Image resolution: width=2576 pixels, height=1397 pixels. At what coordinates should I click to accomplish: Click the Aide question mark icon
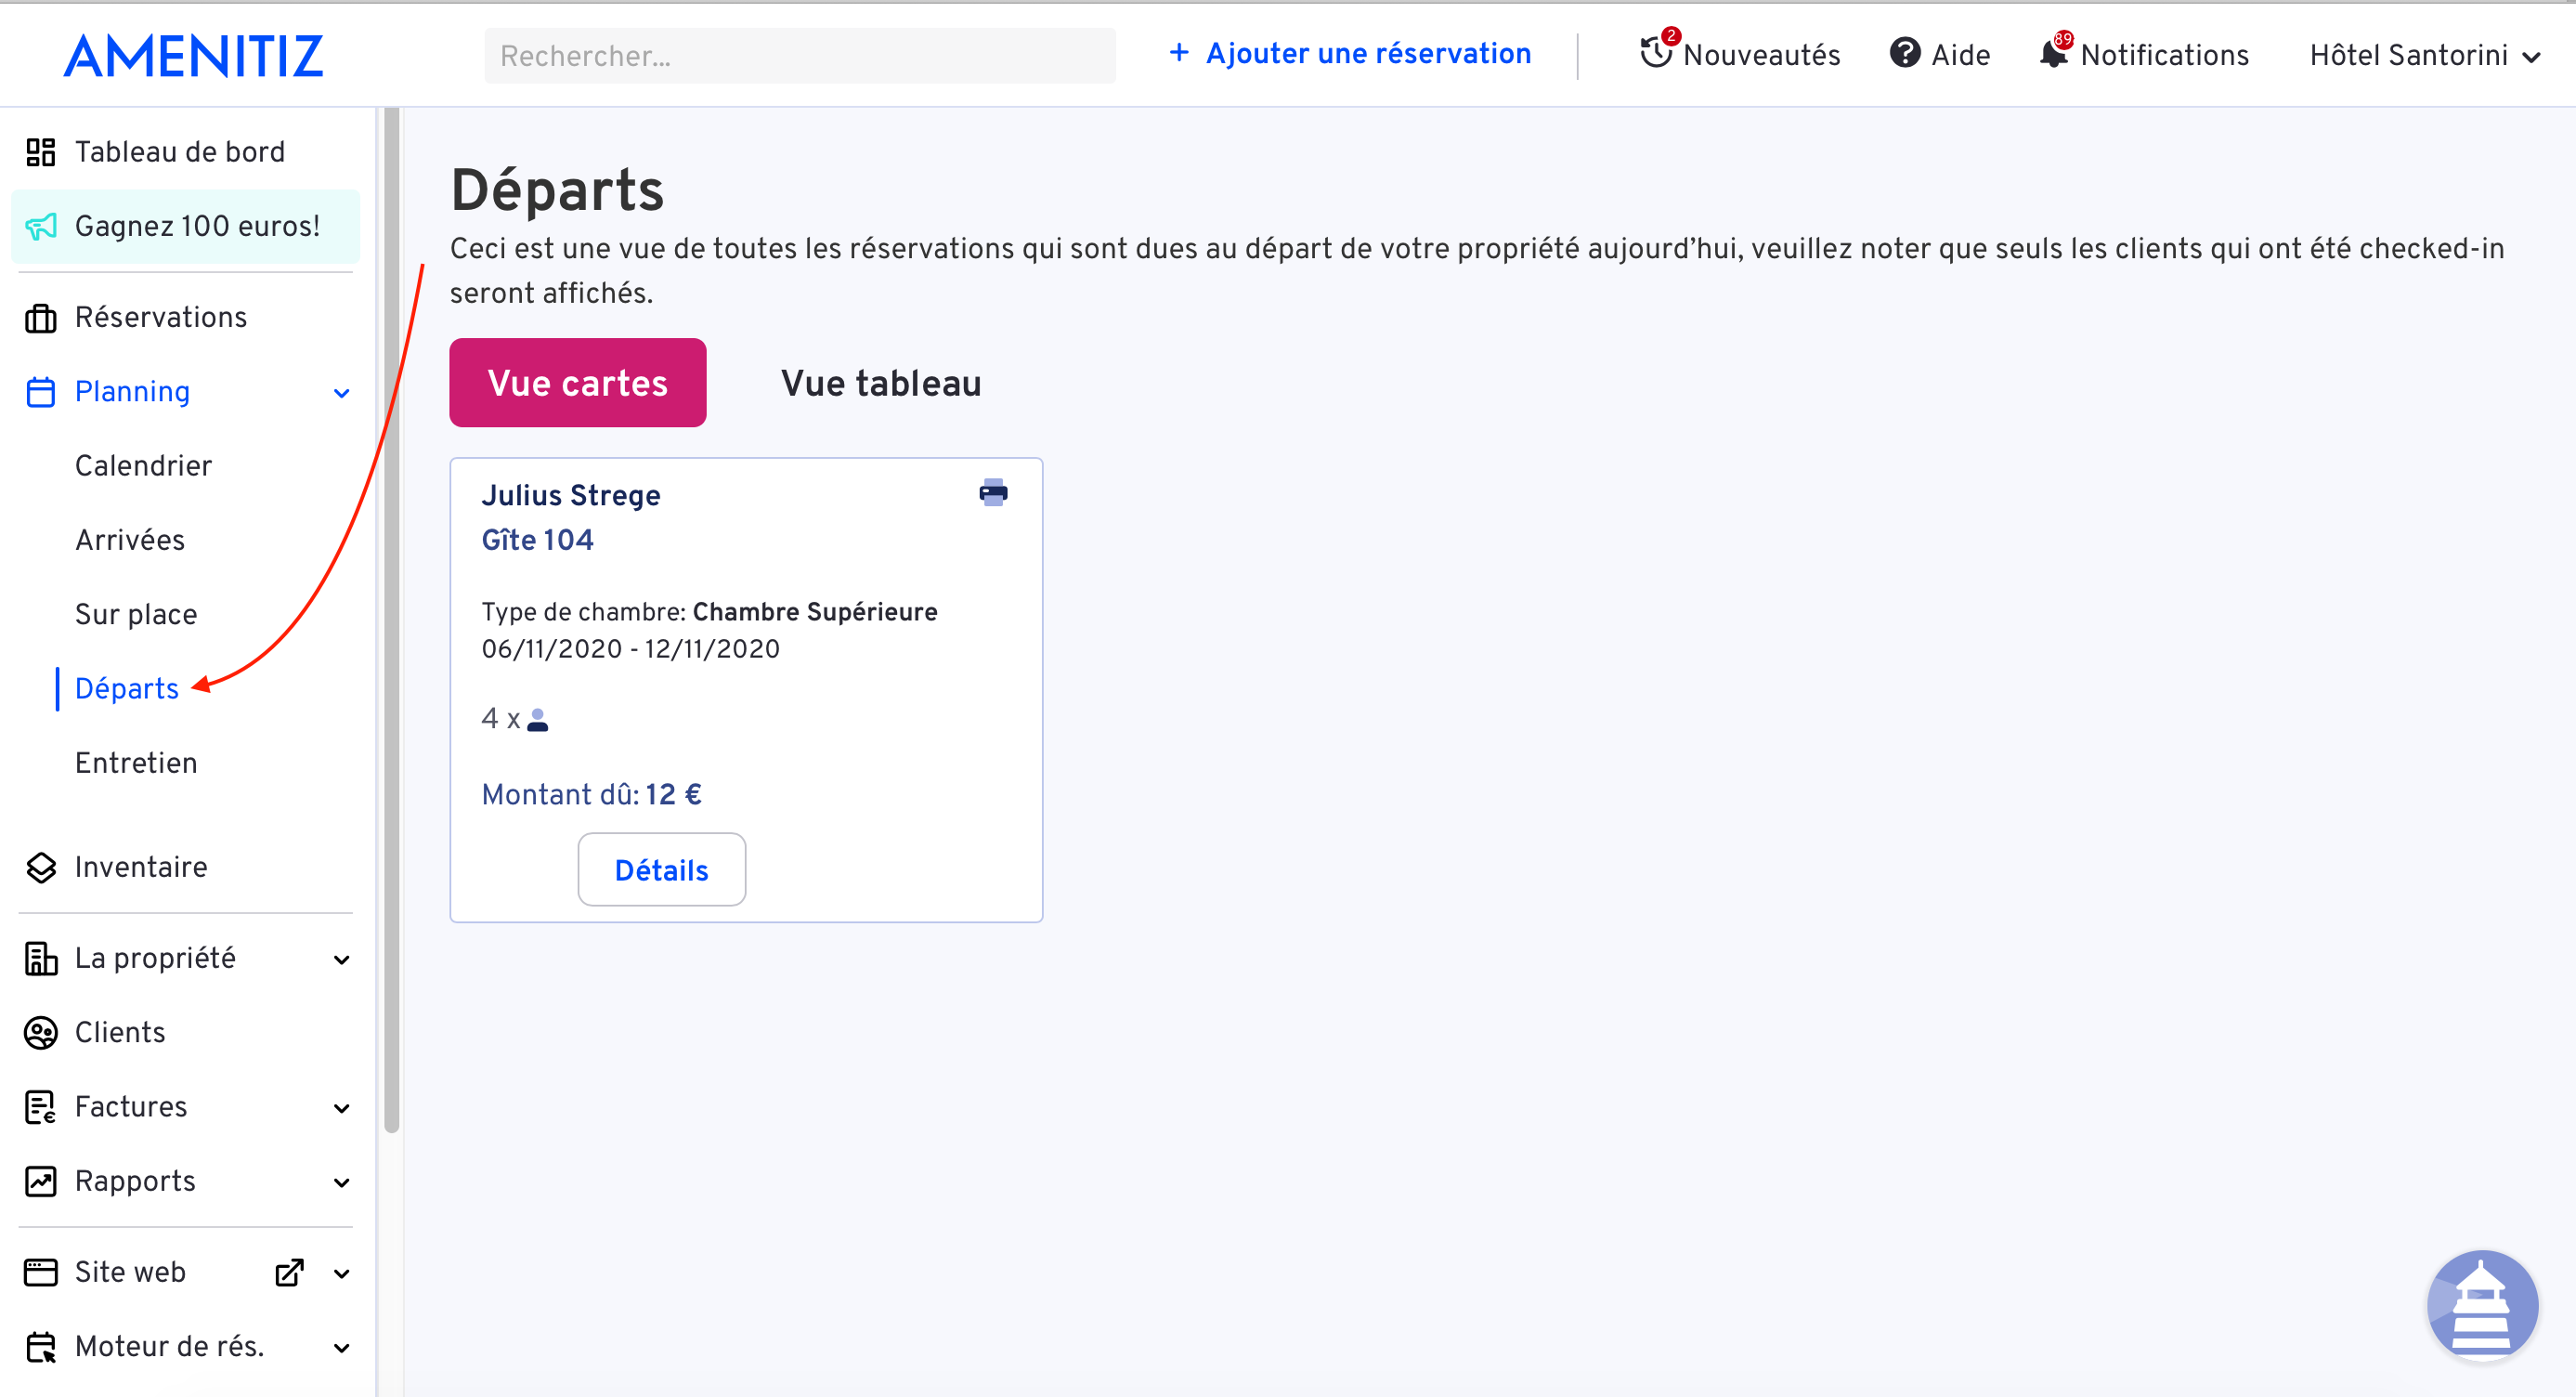1905,53
